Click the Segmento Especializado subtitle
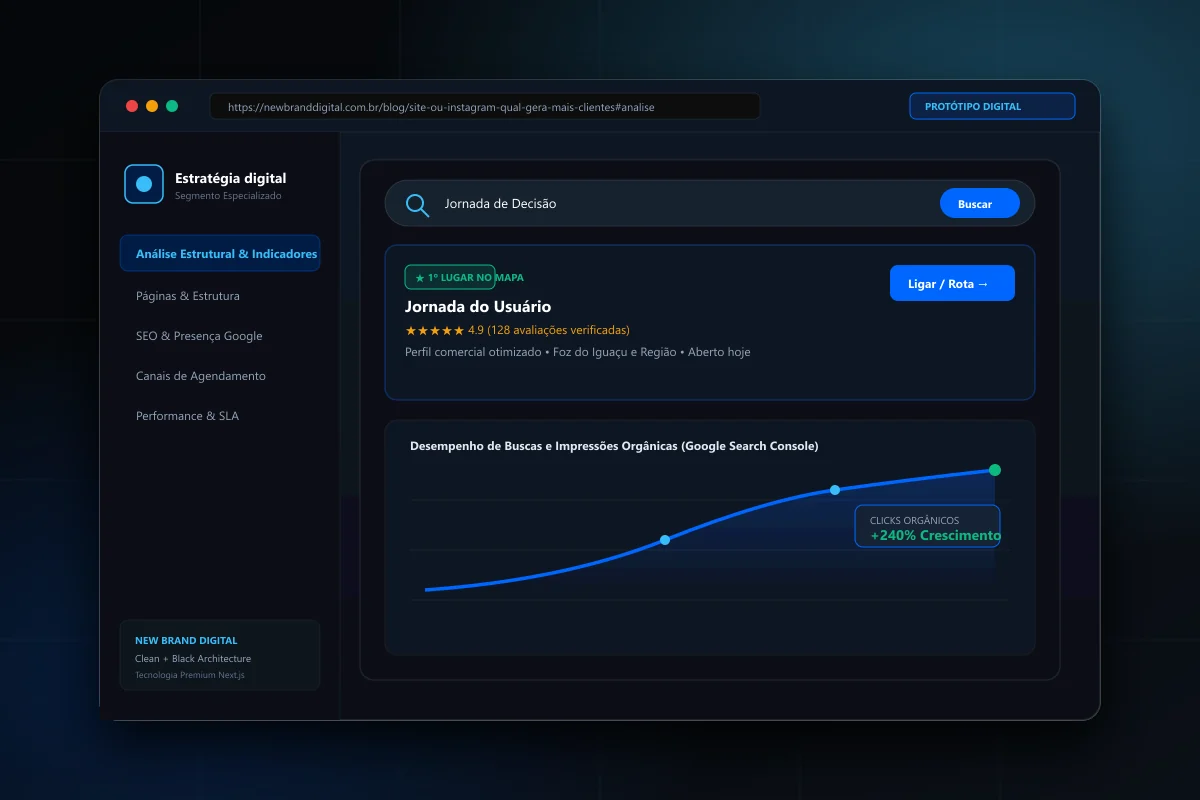Image resolution: width=1200 pixels, height=800 pixels. pos(228,196)
